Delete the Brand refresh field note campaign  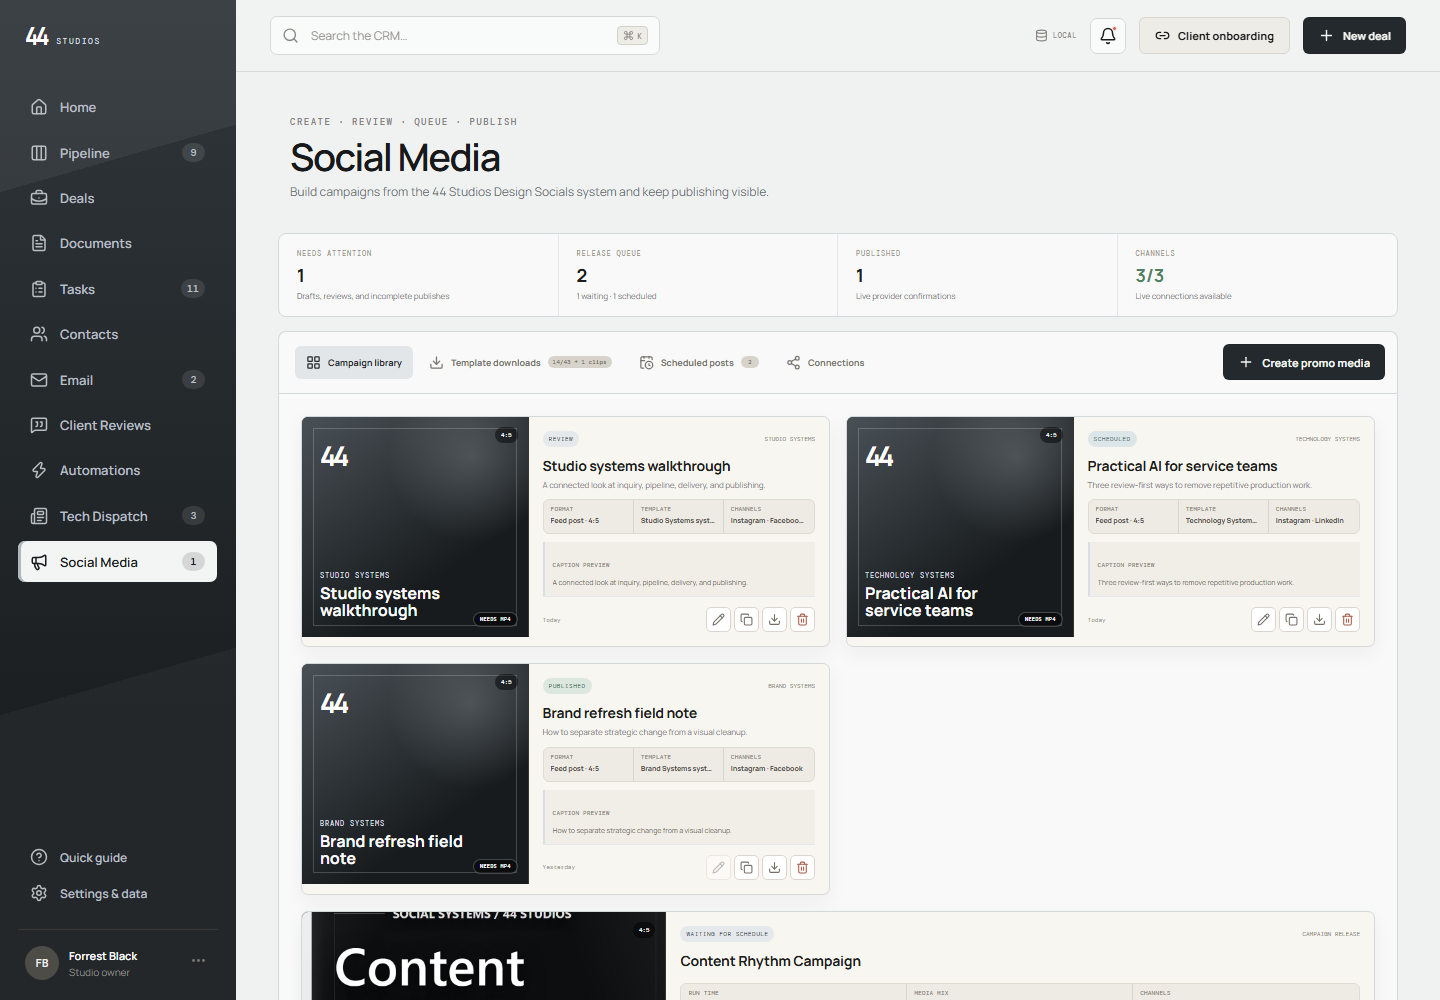pyautogui.click(x=803, y=868)
